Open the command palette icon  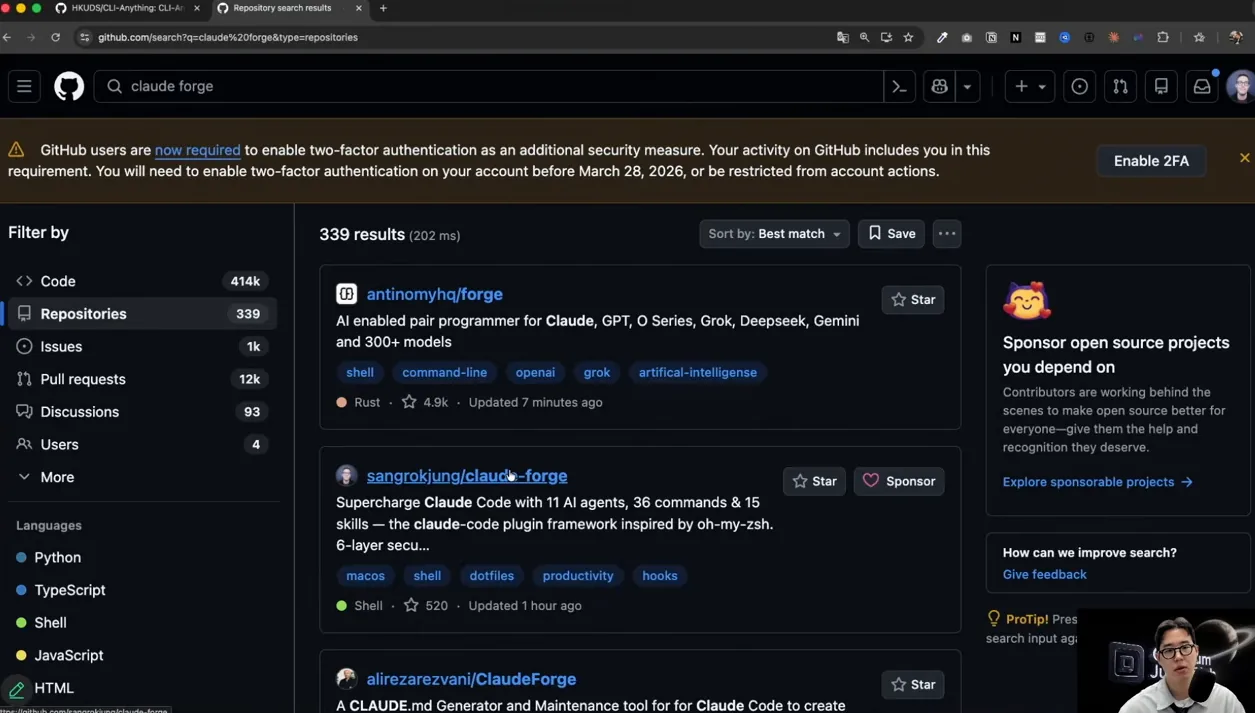(x=899, y=86)
